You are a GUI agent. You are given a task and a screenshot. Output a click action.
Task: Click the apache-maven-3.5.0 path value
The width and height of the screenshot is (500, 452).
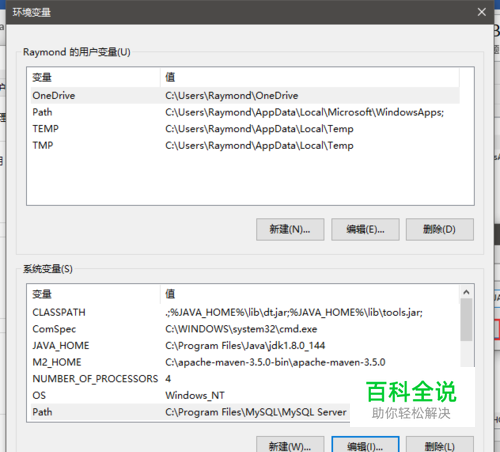click(x=275, y=362)
